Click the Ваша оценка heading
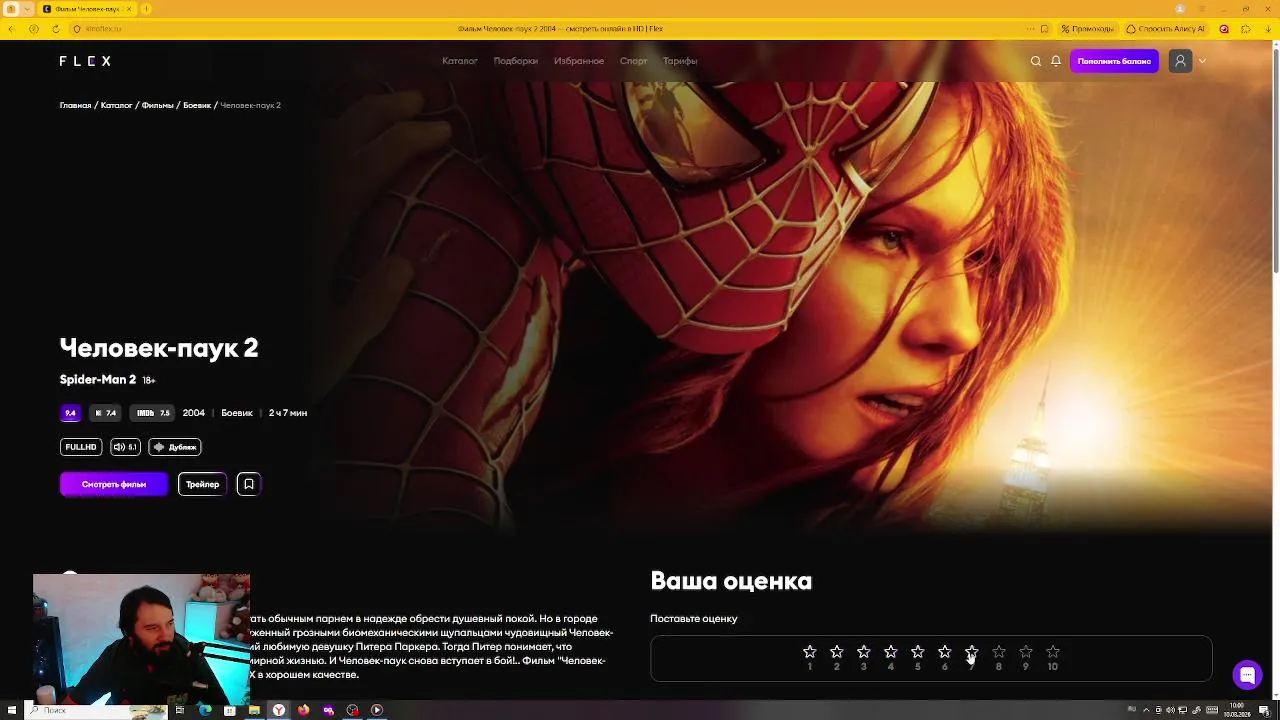1280x720 pixels. pyautogui.click(x=731, y=581)
